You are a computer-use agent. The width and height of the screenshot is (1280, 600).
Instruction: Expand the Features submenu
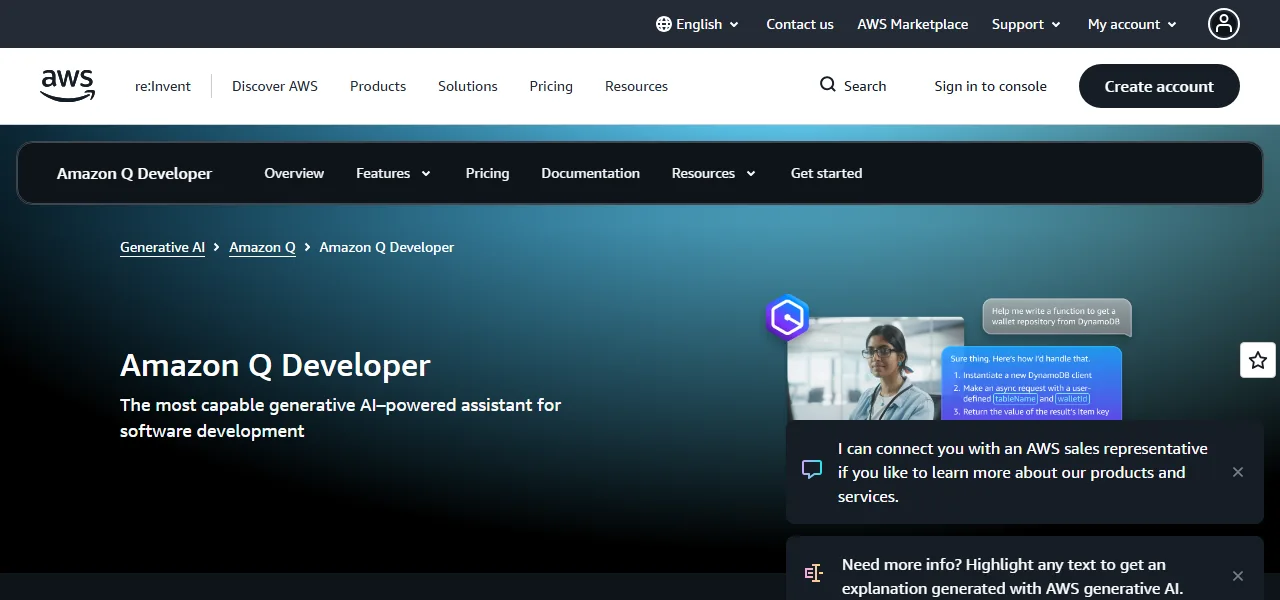[393, 173]
